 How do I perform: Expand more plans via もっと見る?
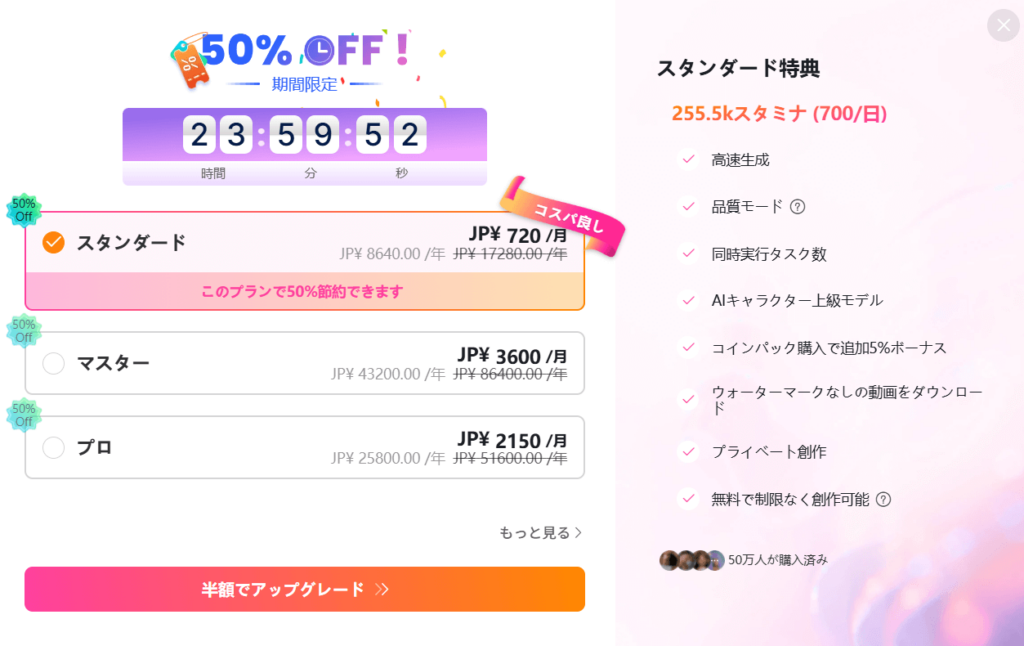coord(540,533)
